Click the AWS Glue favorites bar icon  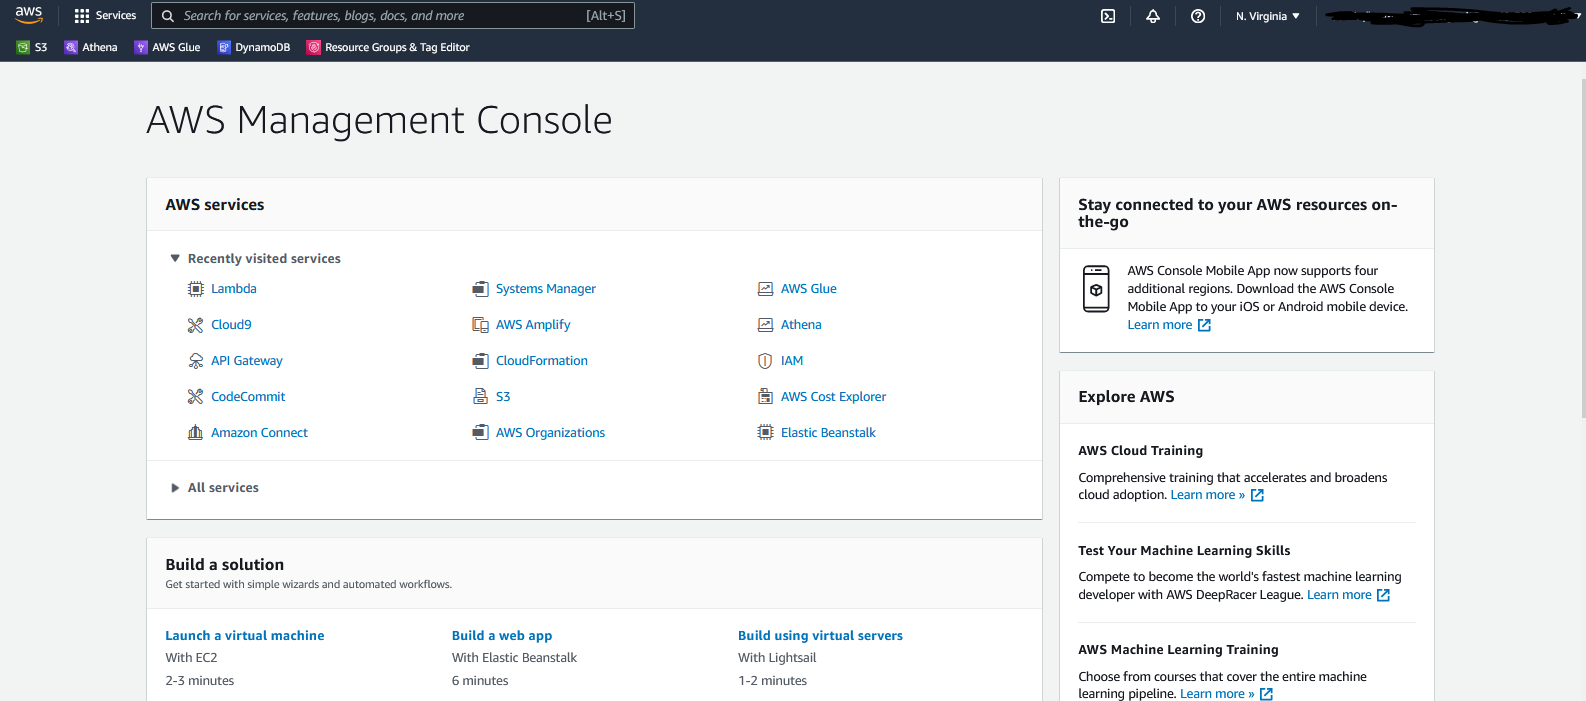141,47
